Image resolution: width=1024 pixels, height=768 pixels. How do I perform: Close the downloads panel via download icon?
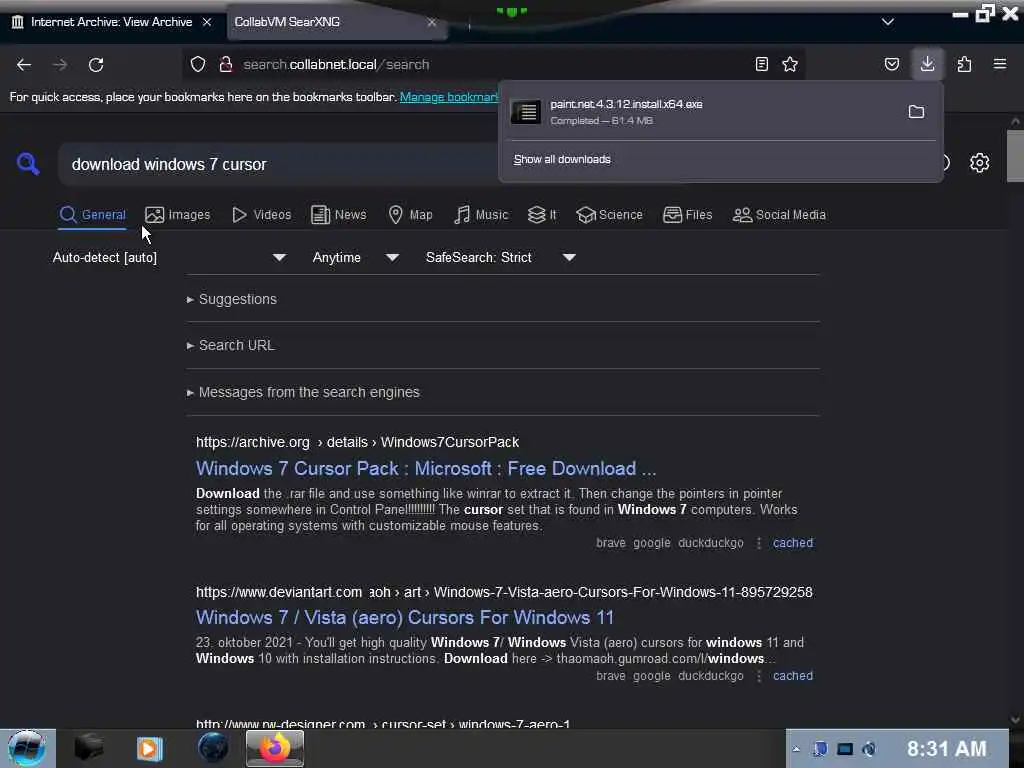pos(927,64)
